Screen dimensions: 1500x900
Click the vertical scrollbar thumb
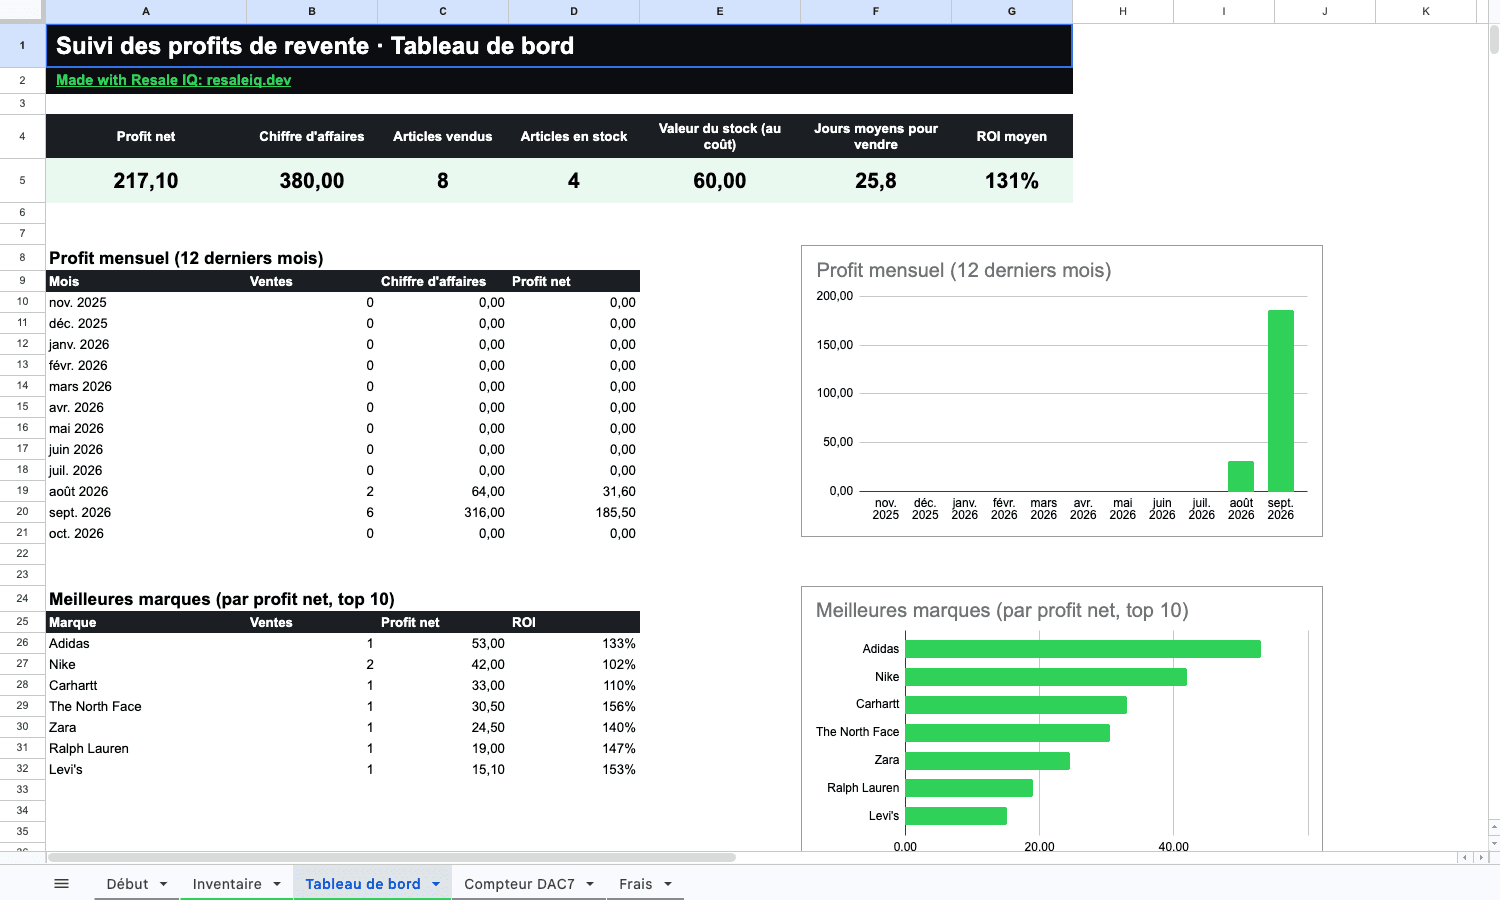[x=1494, y=40]
